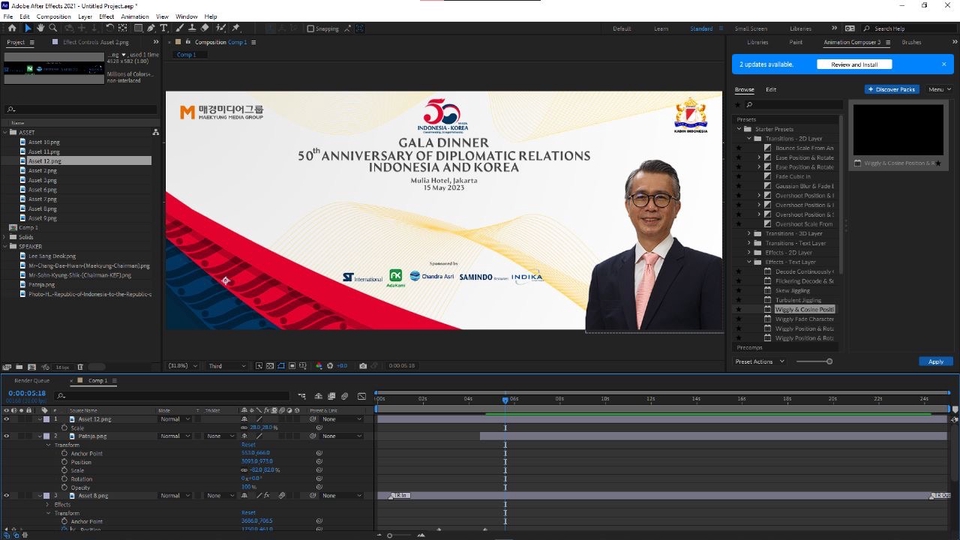Open the Third resolution dropdown
960x540 pixels.
(x=226, y=366)
